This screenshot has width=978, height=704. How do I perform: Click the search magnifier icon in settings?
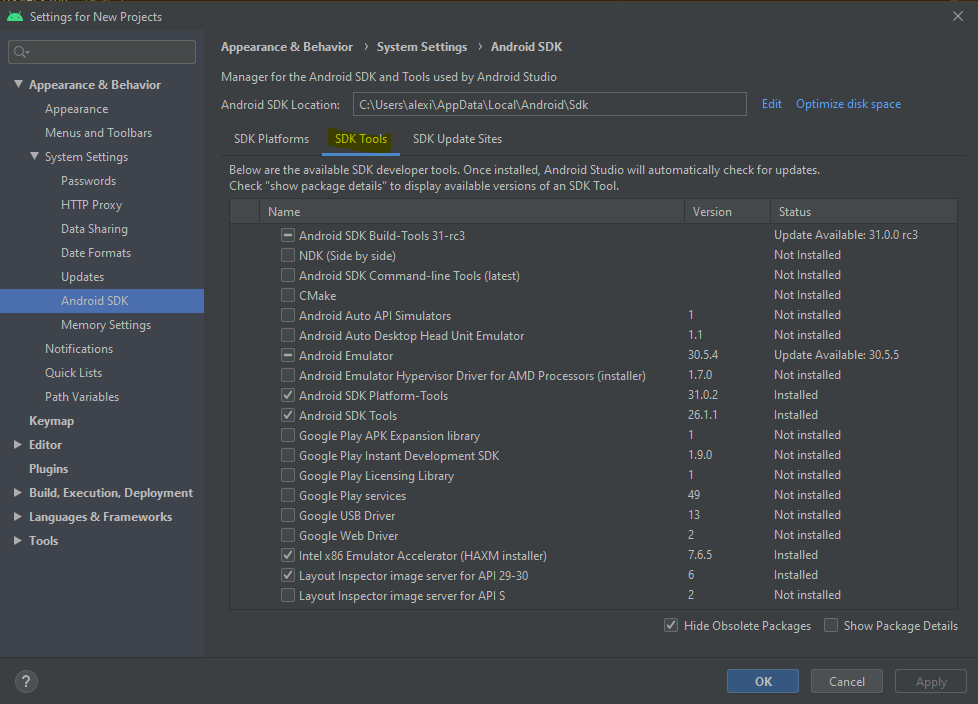(21, 52)
